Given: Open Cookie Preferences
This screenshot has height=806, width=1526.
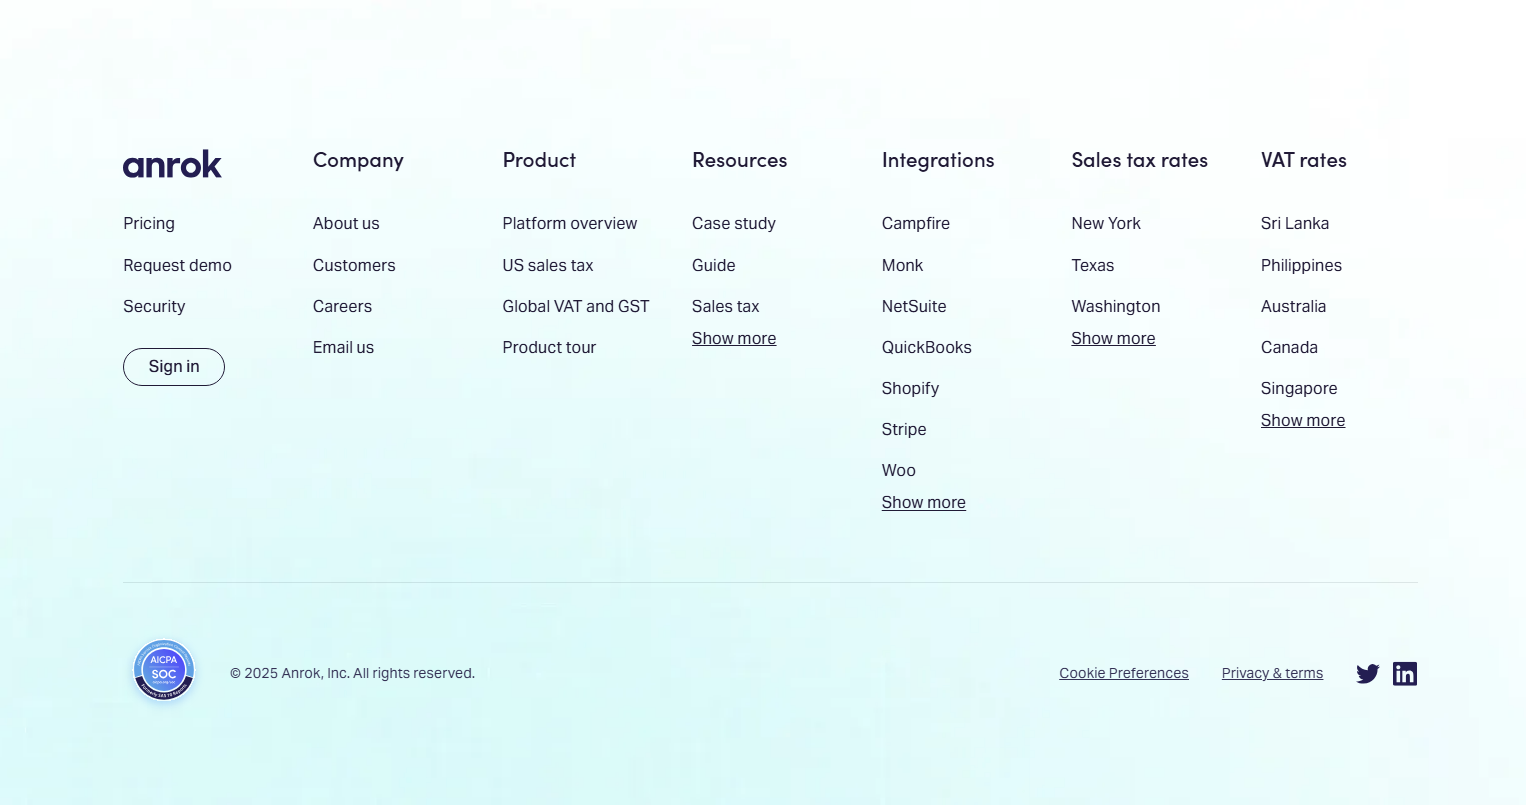Looking at the screenshot, I should tap(1123, 673).
